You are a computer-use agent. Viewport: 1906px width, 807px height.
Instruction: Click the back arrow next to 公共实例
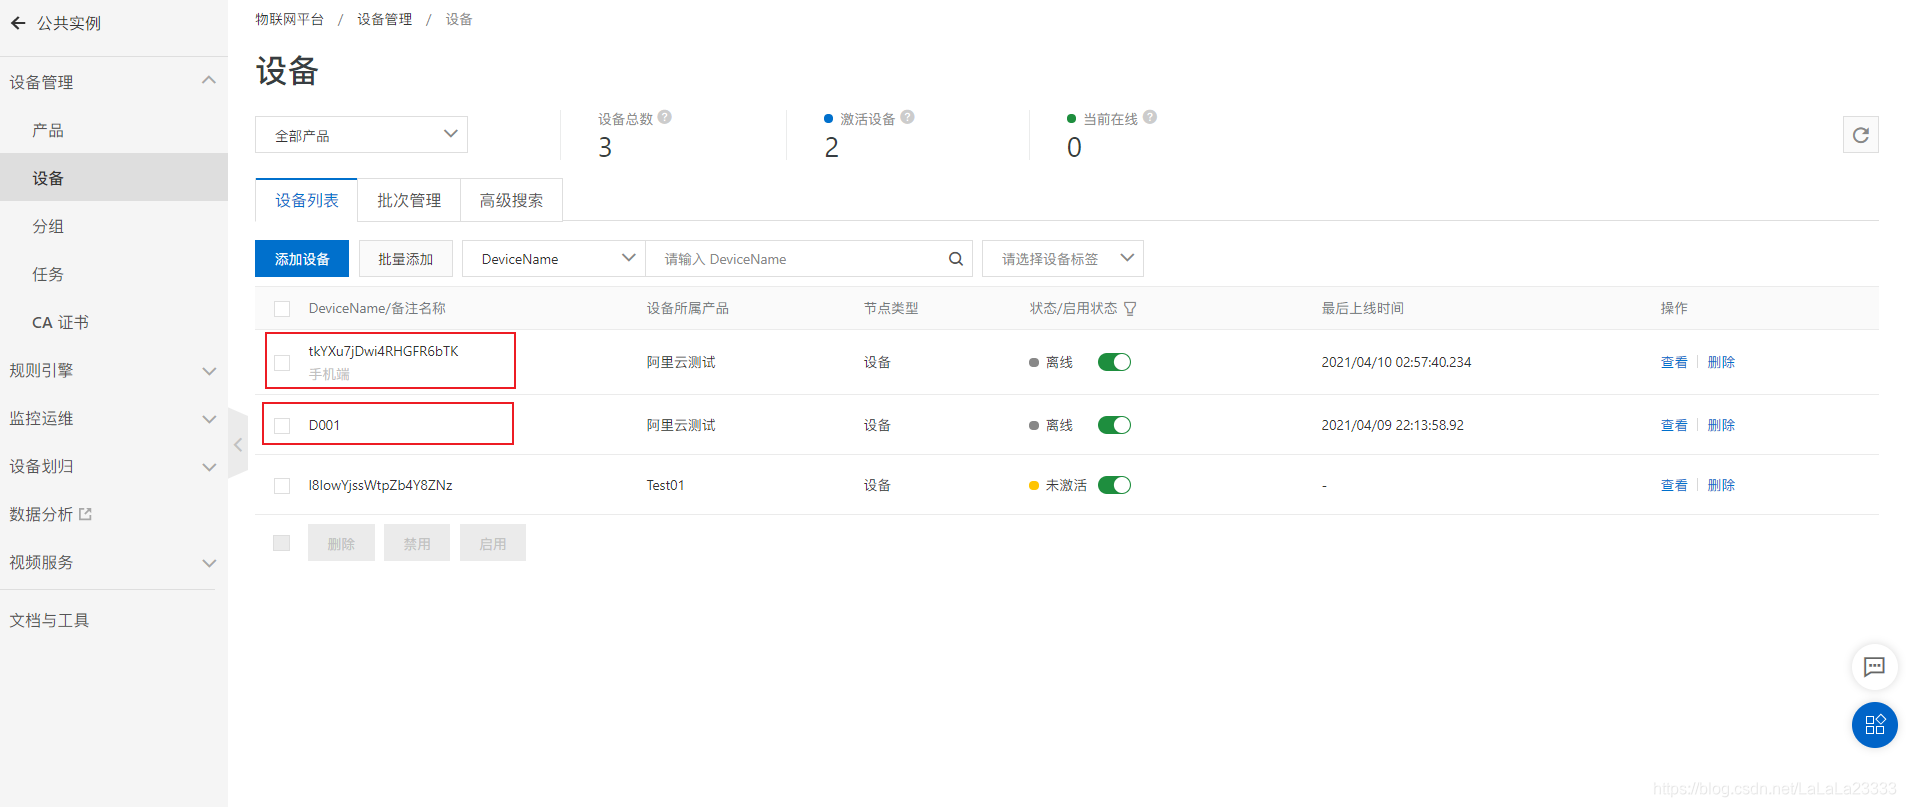point(18,23)
